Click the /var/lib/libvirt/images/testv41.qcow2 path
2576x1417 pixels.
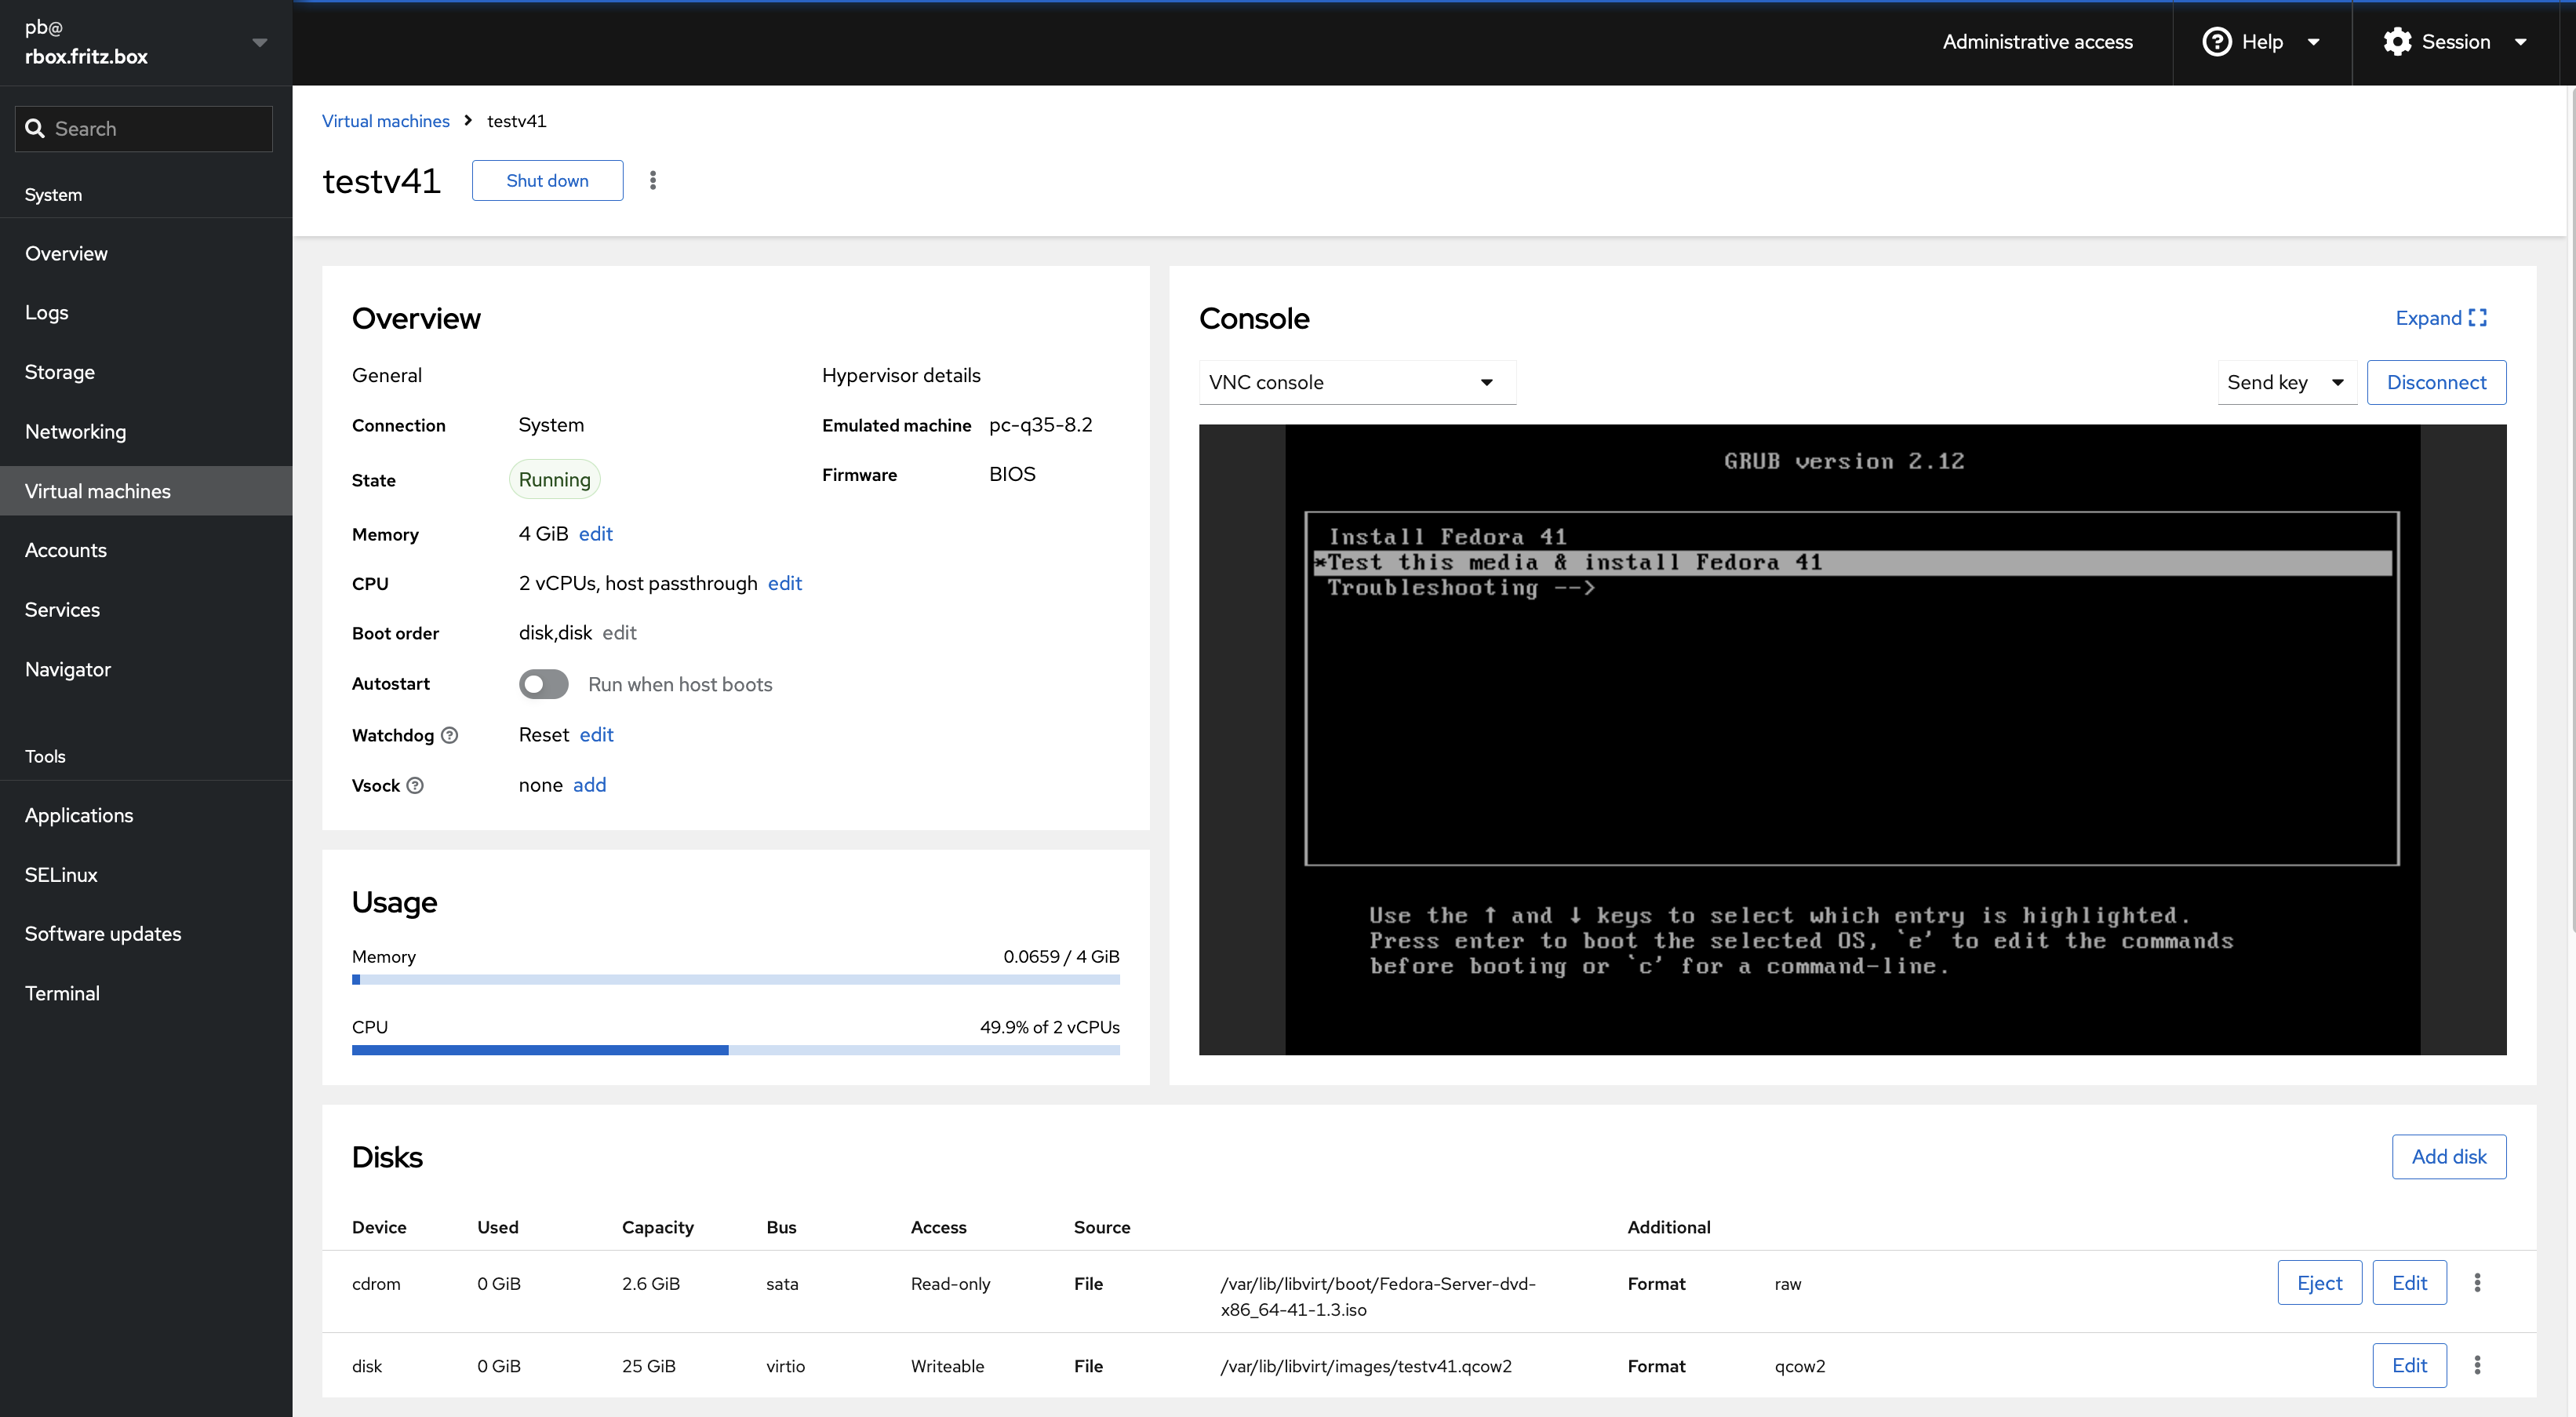1366,1367
